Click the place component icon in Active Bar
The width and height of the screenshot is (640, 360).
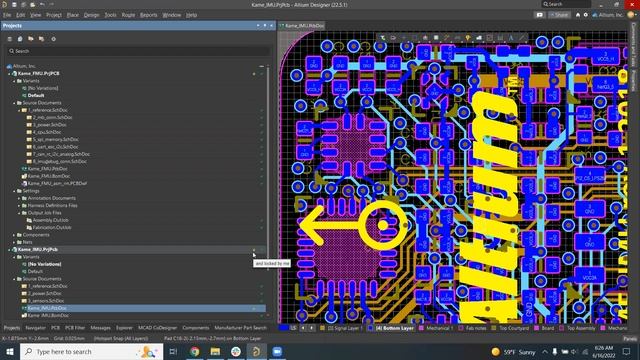coord(436,38)
